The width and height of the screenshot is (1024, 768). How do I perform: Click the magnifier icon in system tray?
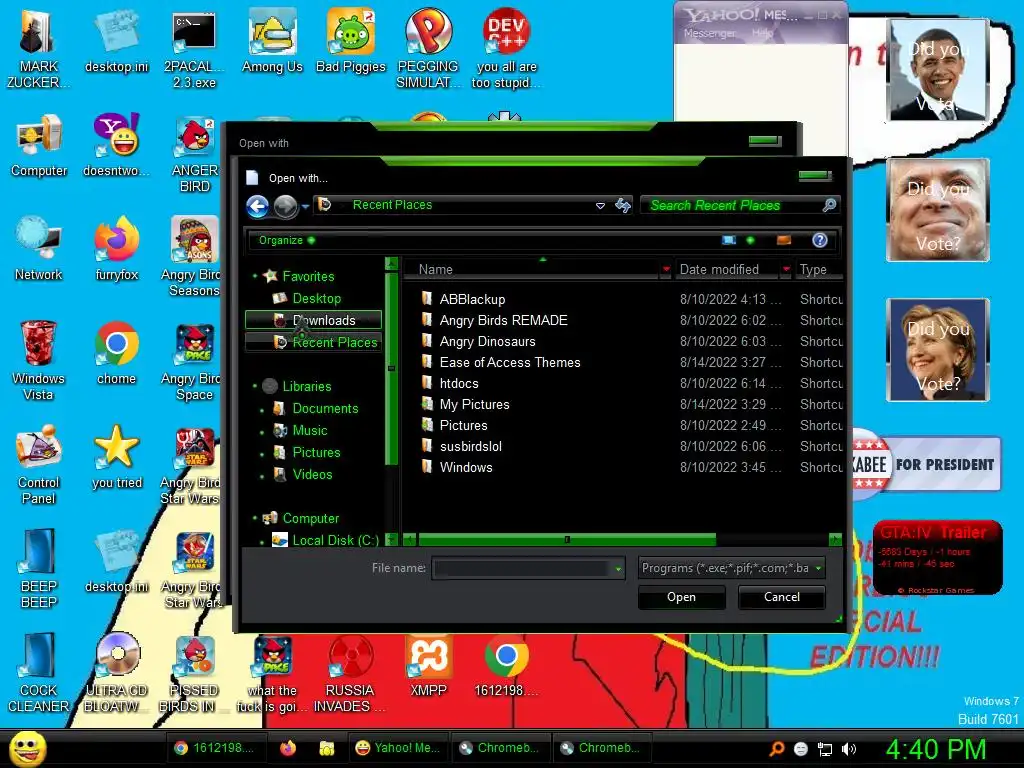(x=776, y=749)
